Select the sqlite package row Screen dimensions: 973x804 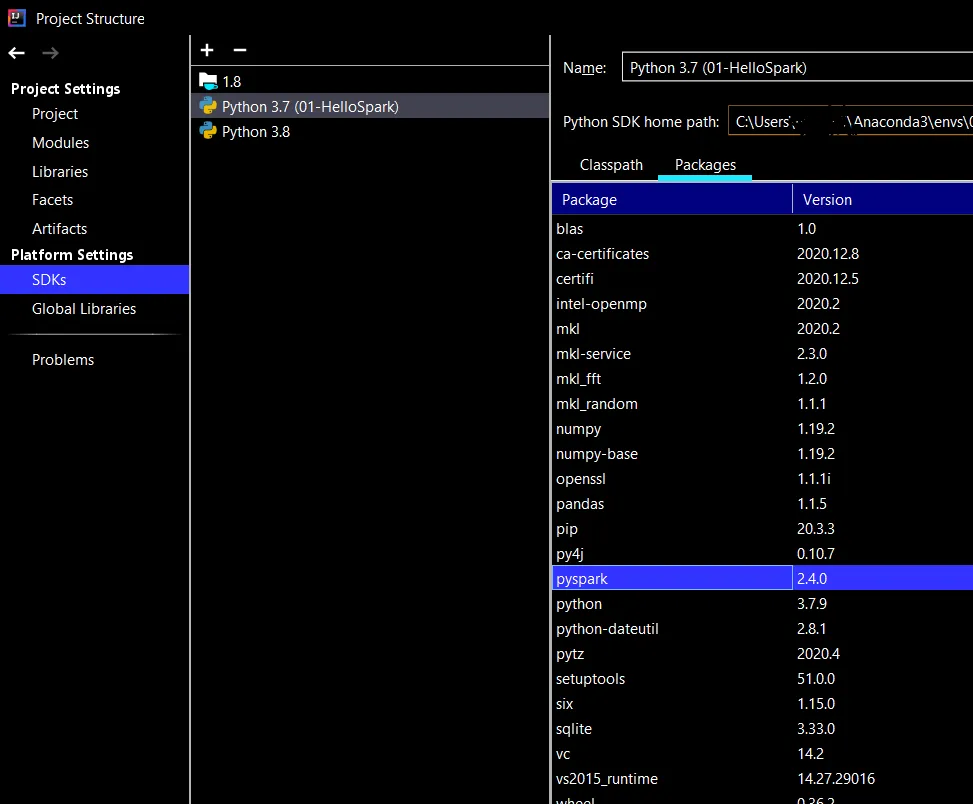(x=762, y=728)
